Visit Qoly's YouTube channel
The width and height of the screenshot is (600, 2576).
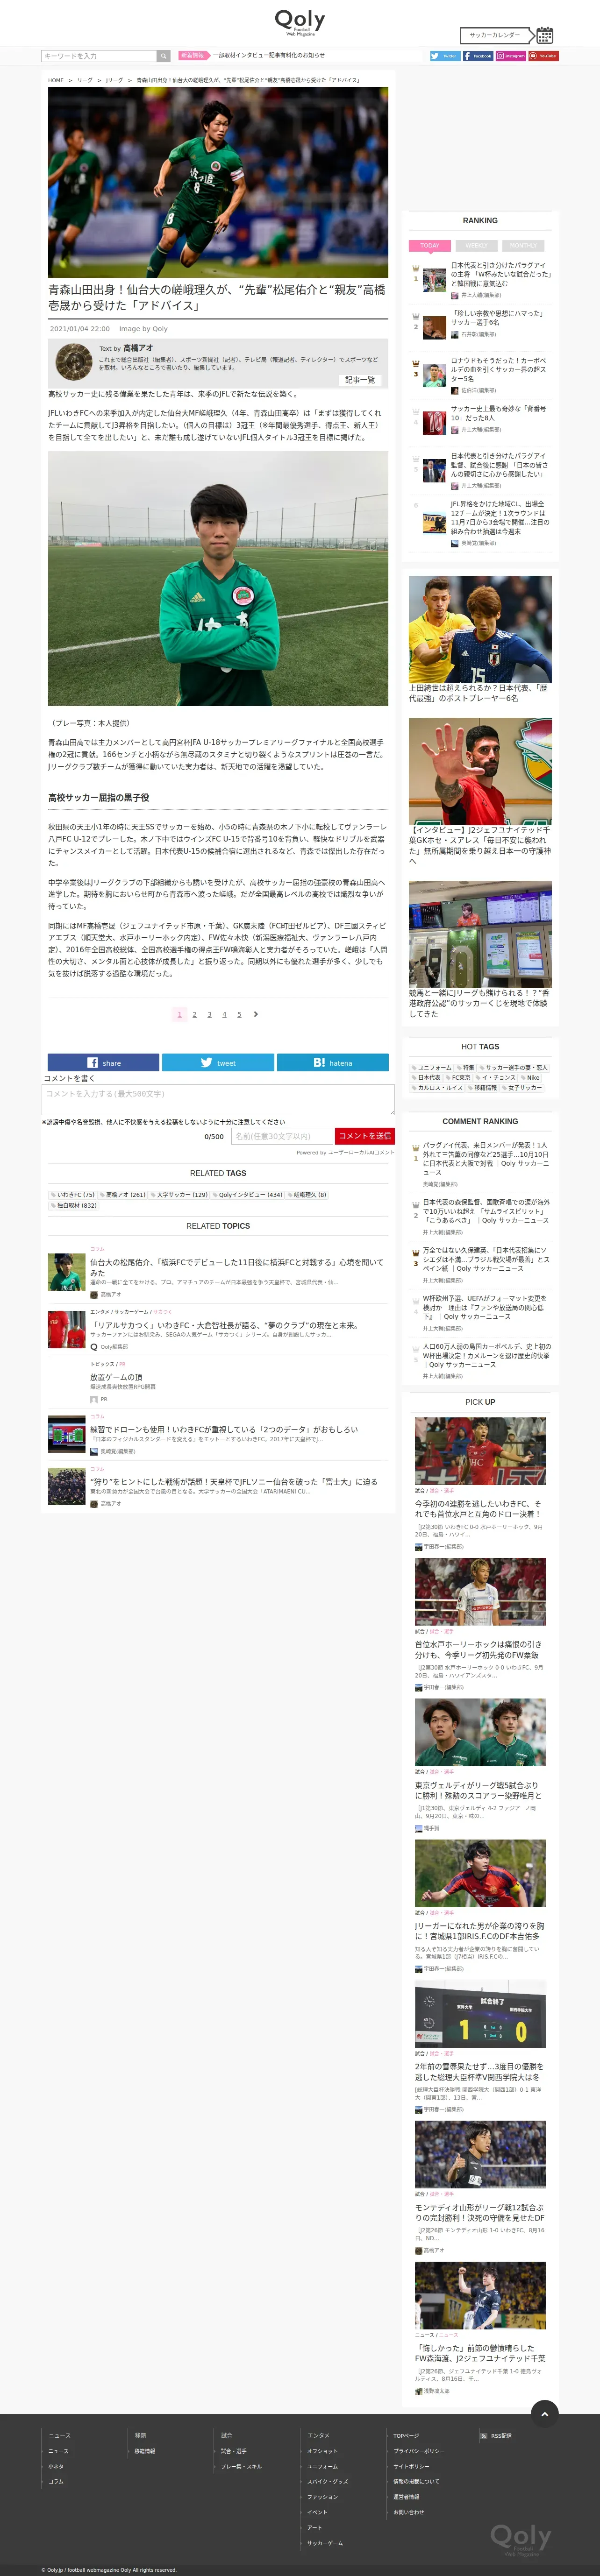click(543, 56)
